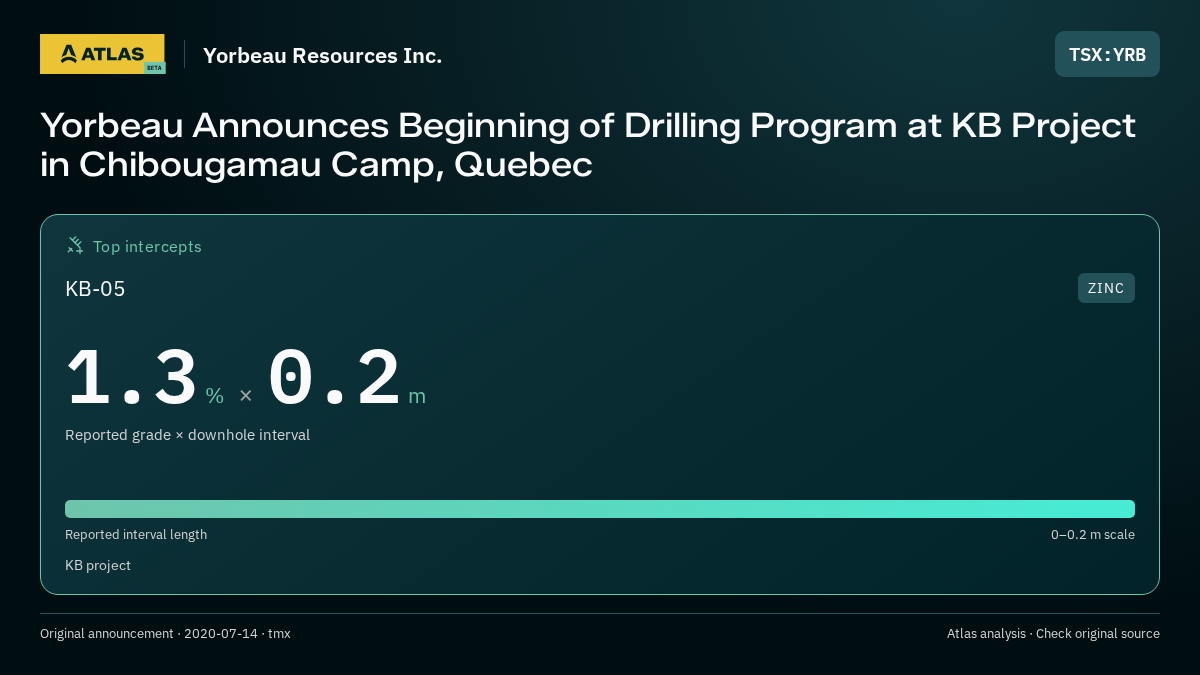The height and width of the screenshot is (675, 1200).
Task: Click the Top intercepts label
Action: (x=147, y=246)
